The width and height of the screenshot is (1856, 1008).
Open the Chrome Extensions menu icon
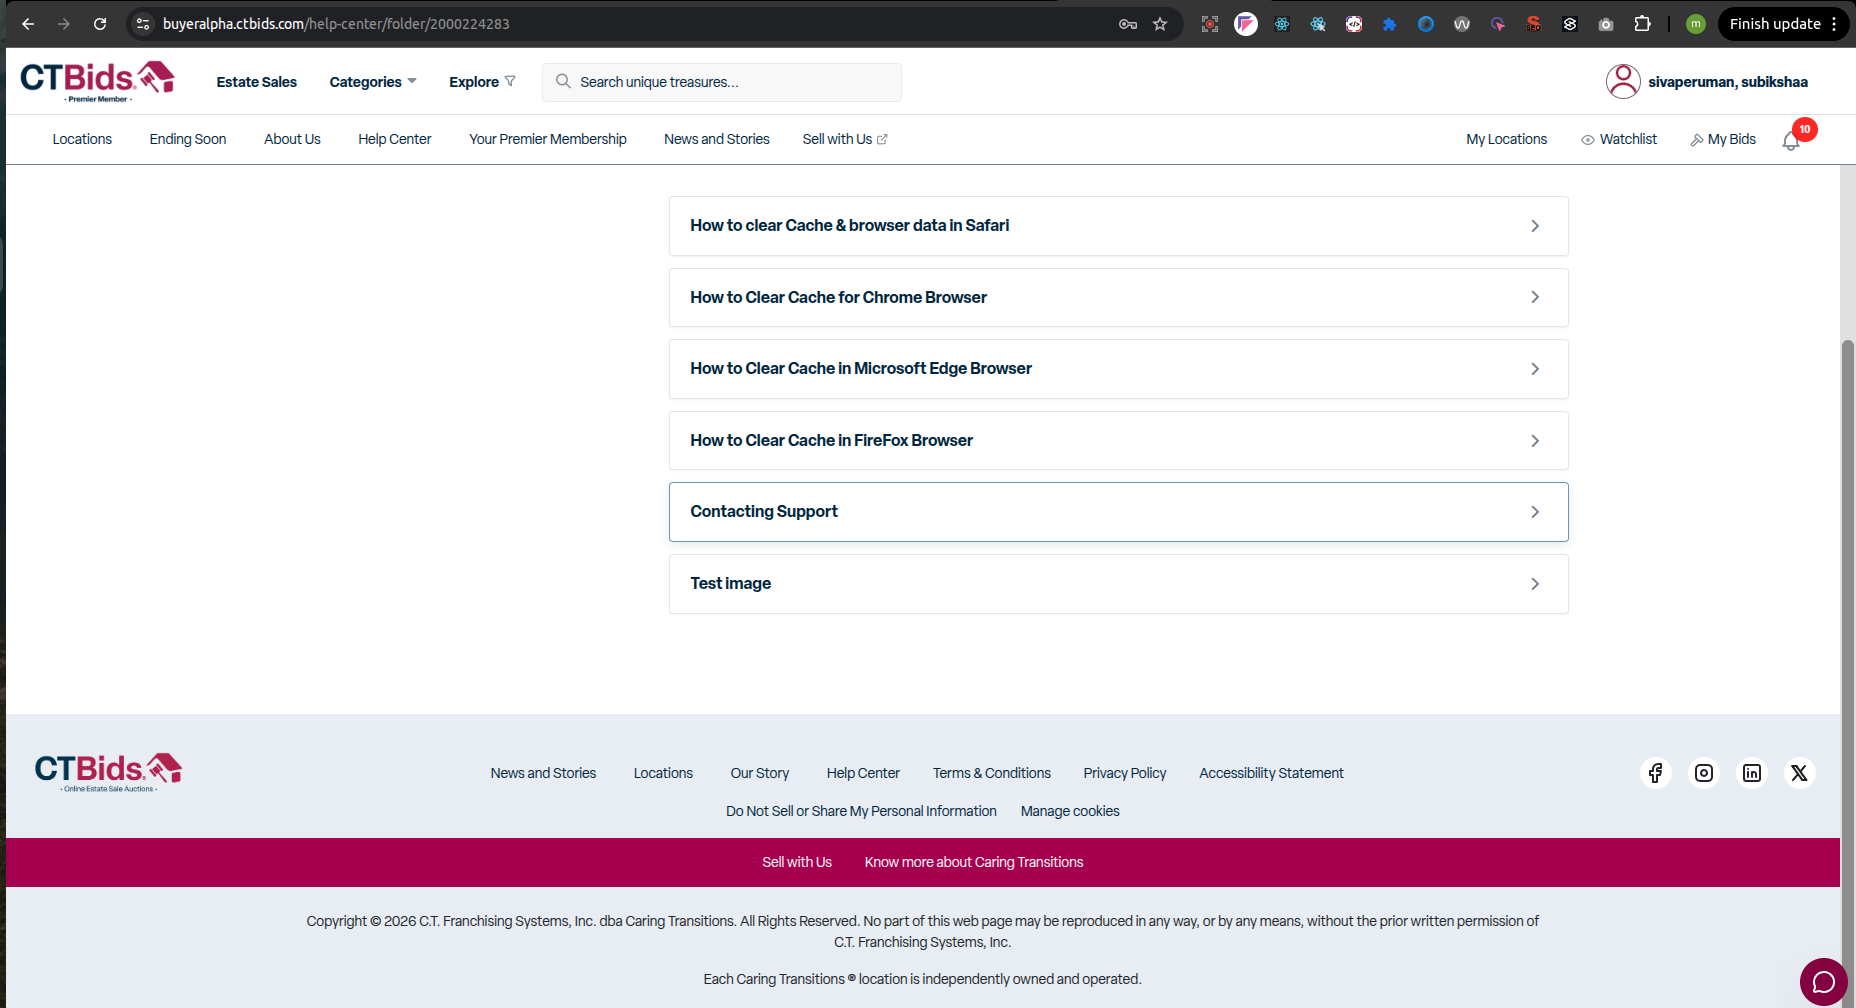tap(1642, 24)
